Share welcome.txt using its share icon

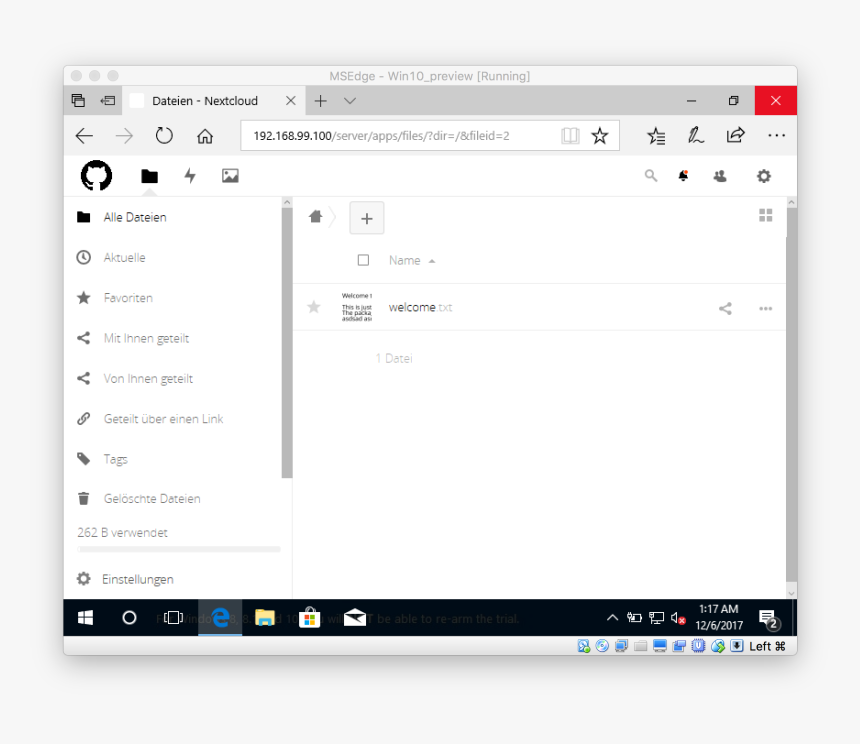tap(725, 308)
